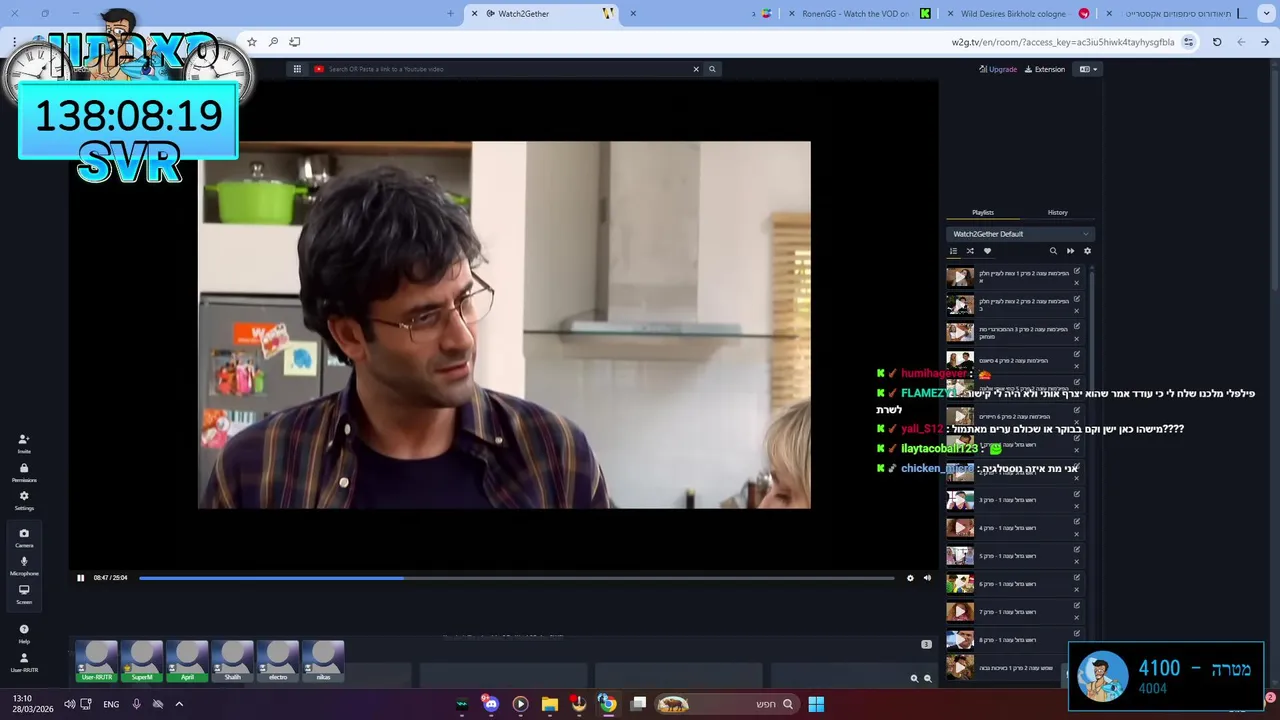Pause the video playback

coord(81,578)
